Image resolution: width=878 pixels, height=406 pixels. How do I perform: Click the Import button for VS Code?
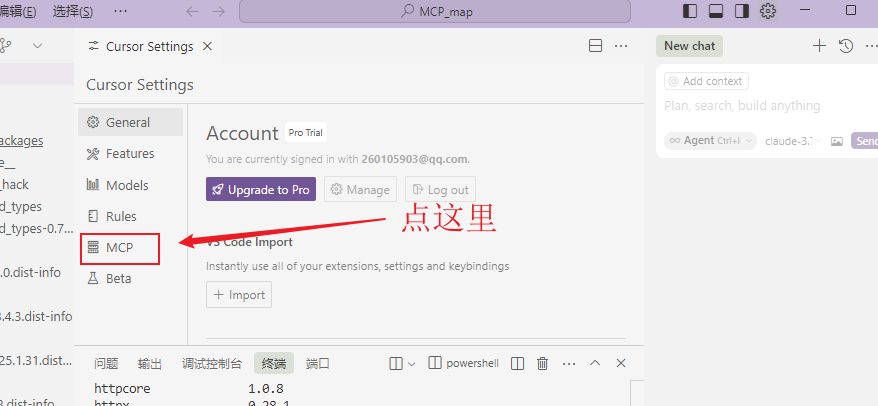click(x=239, y=295)
